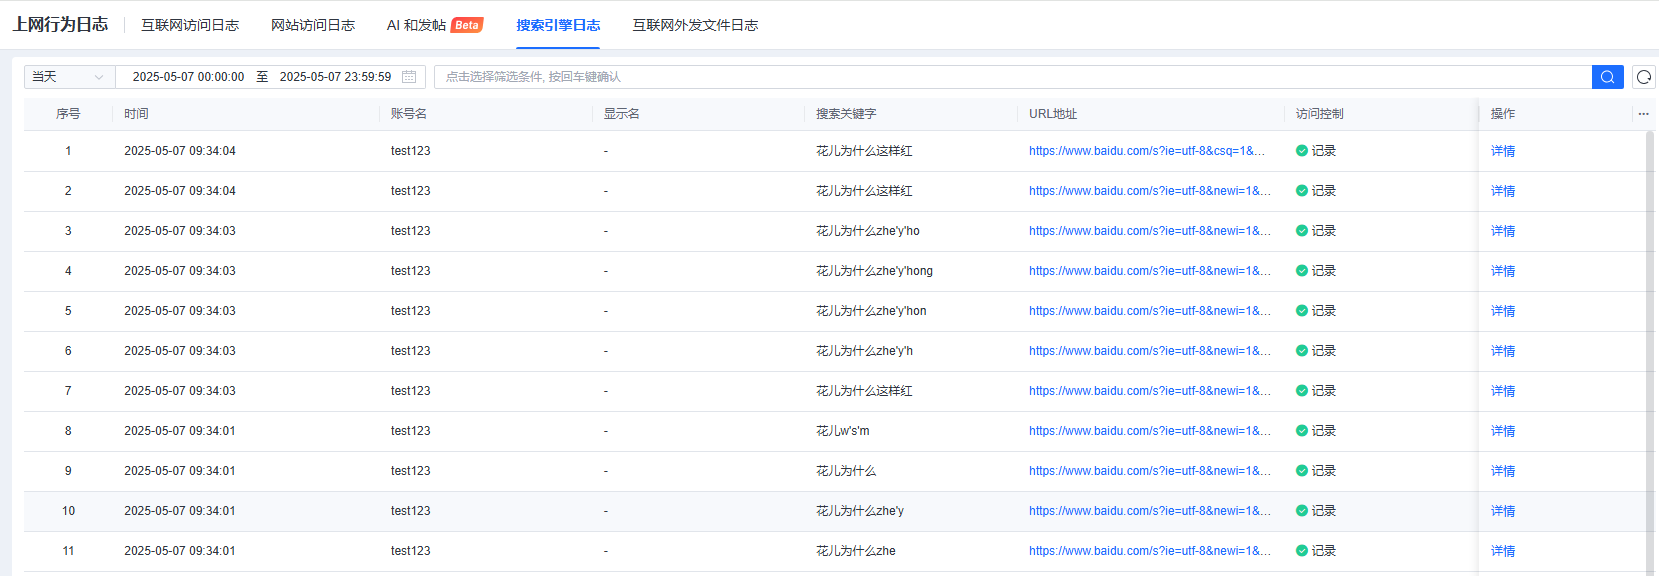
Task: Click the 时间 column header
Action: (x=136, y=114)
